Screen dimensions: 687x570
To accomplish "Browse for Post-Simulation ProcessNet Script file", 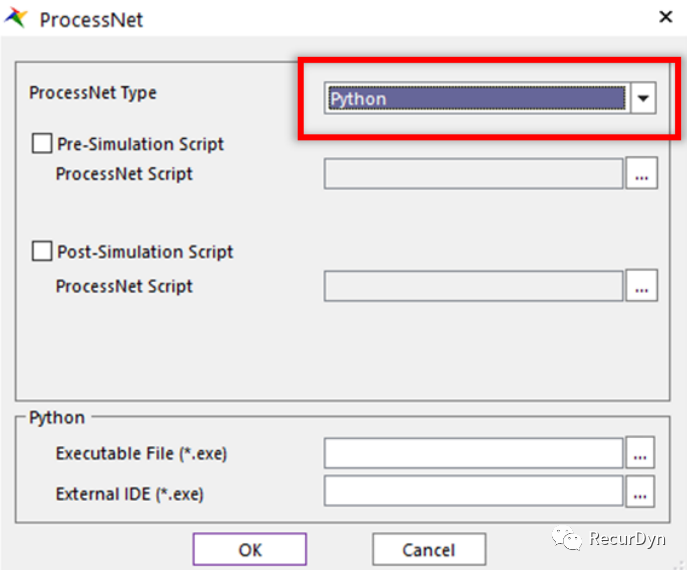I will click(641, 287).
